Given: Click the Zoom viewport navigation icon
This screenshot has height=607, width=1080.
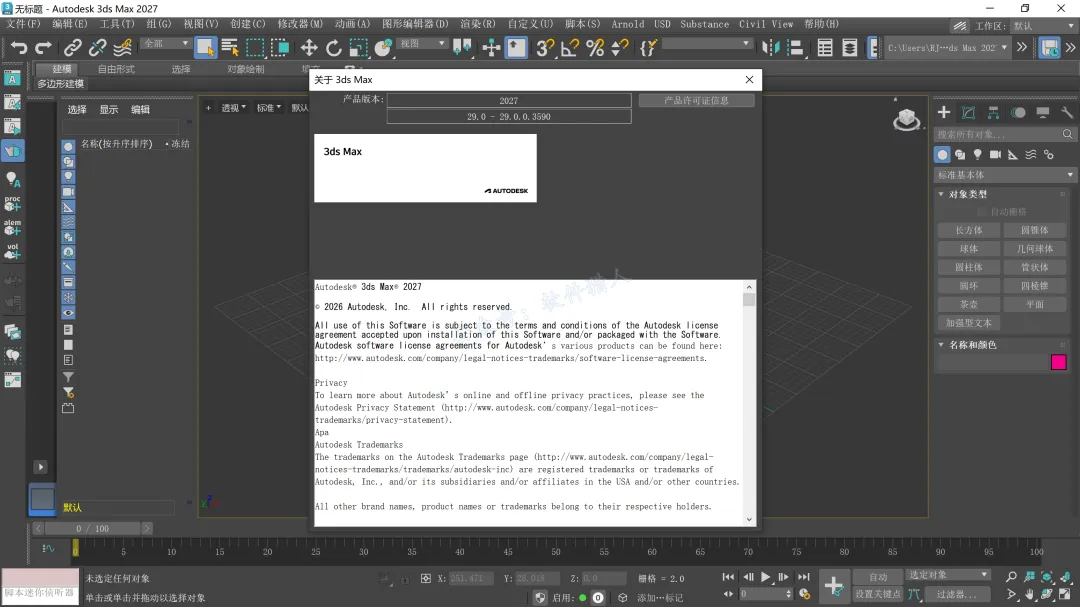Looking at the screenshot, I should (x=1011, y=576).
